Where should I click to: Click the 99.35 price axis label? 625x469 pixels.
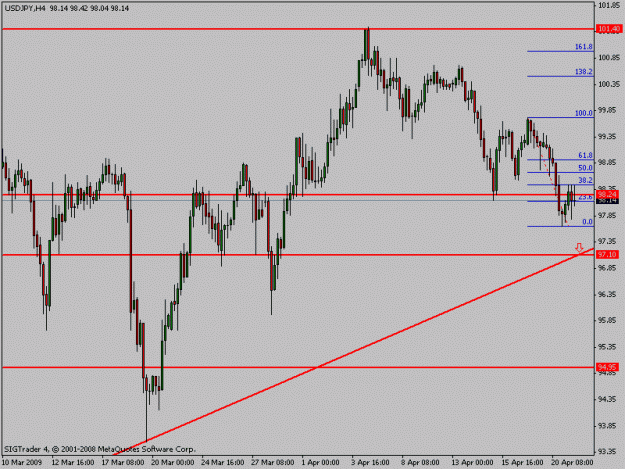[x=608, y=137]
